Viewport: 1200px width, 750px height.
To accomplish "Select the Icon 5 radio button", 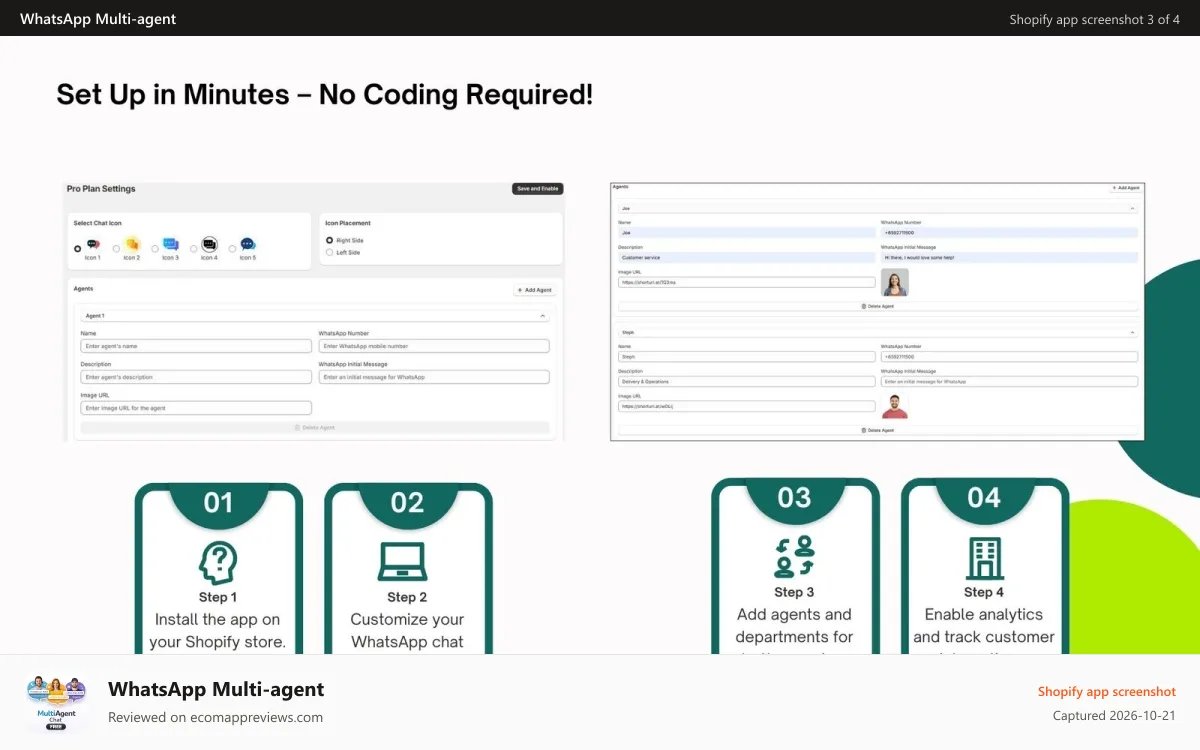I will tap(233, 248).
